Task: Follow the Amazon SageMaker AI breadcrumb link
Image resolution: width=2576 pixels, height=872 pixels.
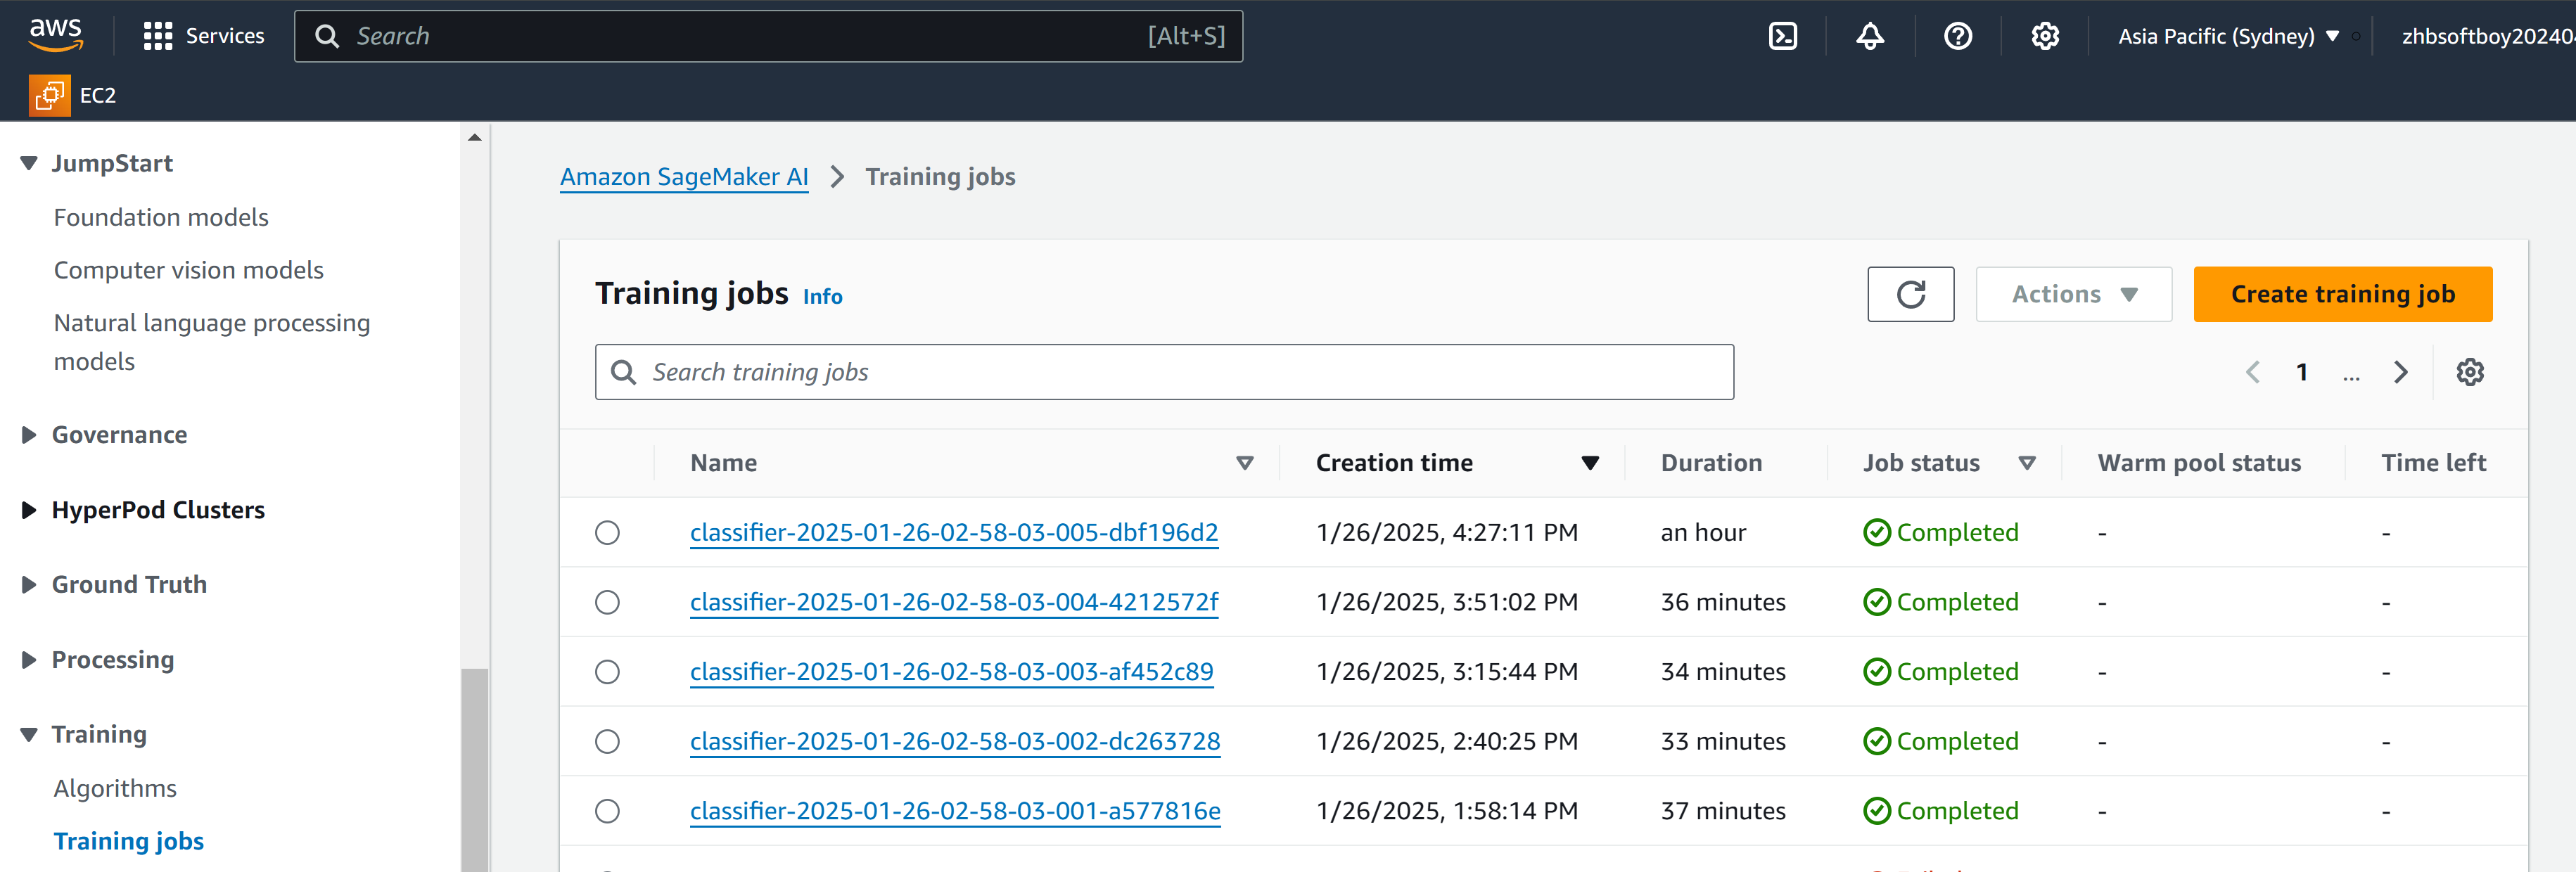Action: [x=684, y=177]
